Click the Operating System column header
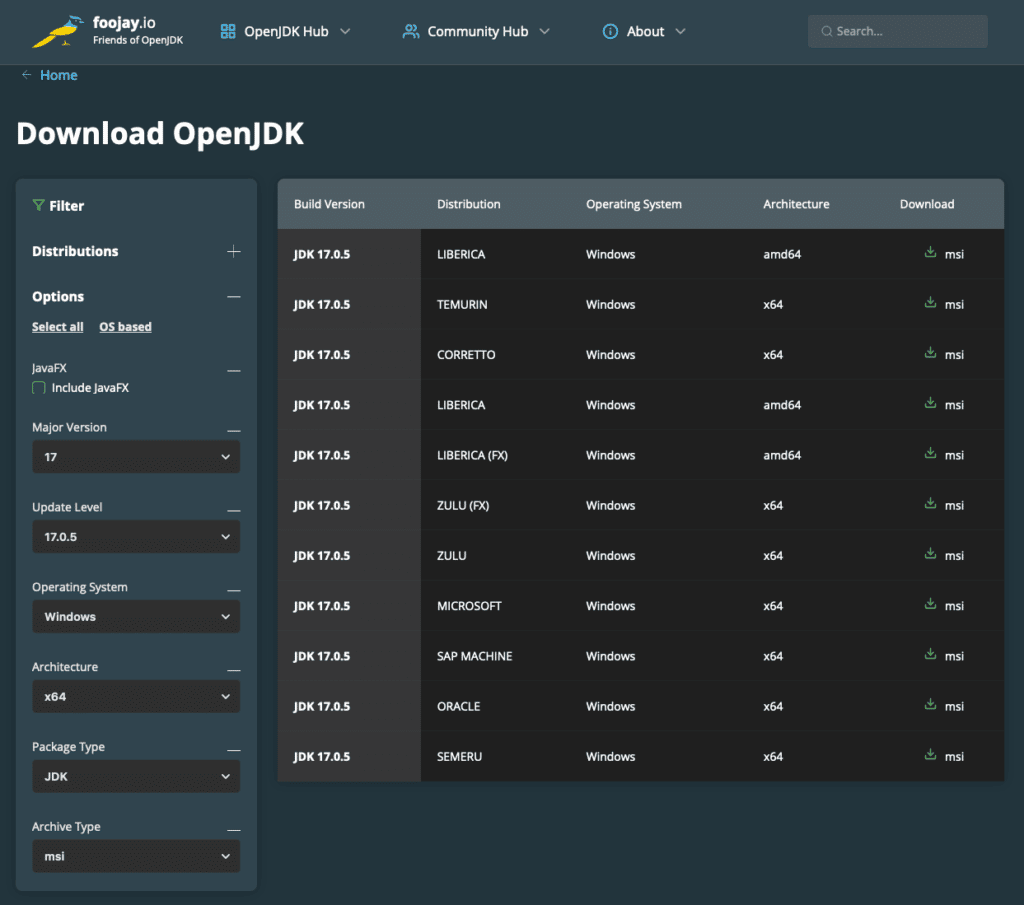 [x=633, y=204]
